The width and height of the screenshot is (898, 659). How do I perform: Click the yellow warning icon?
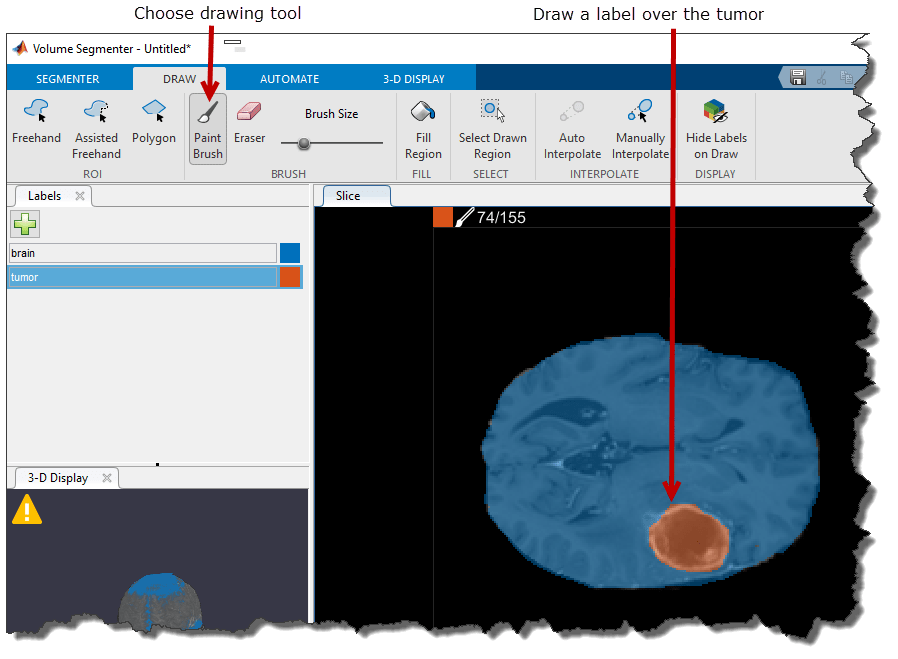click(27, 510)
